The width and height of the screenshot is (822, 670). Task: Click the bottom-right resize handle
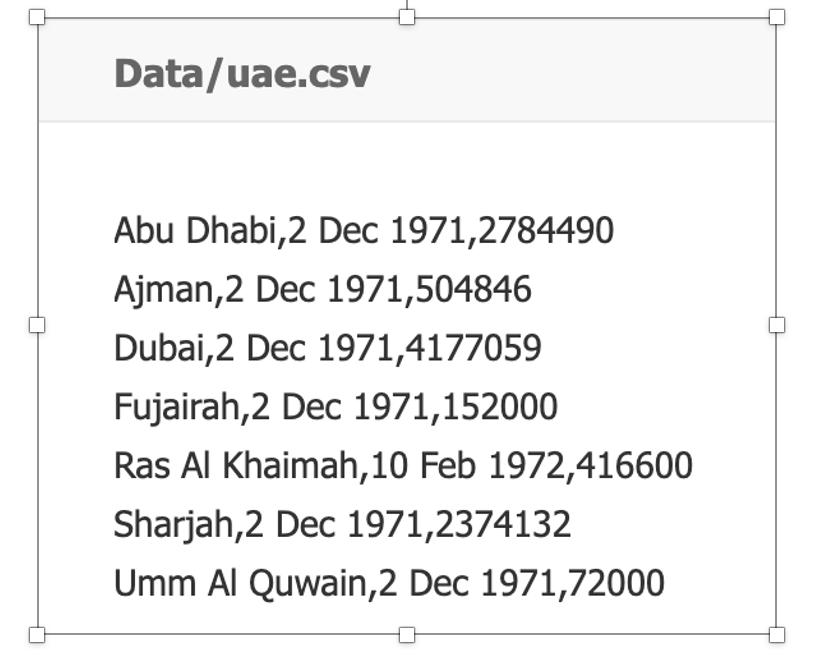(x=777, y=634)
